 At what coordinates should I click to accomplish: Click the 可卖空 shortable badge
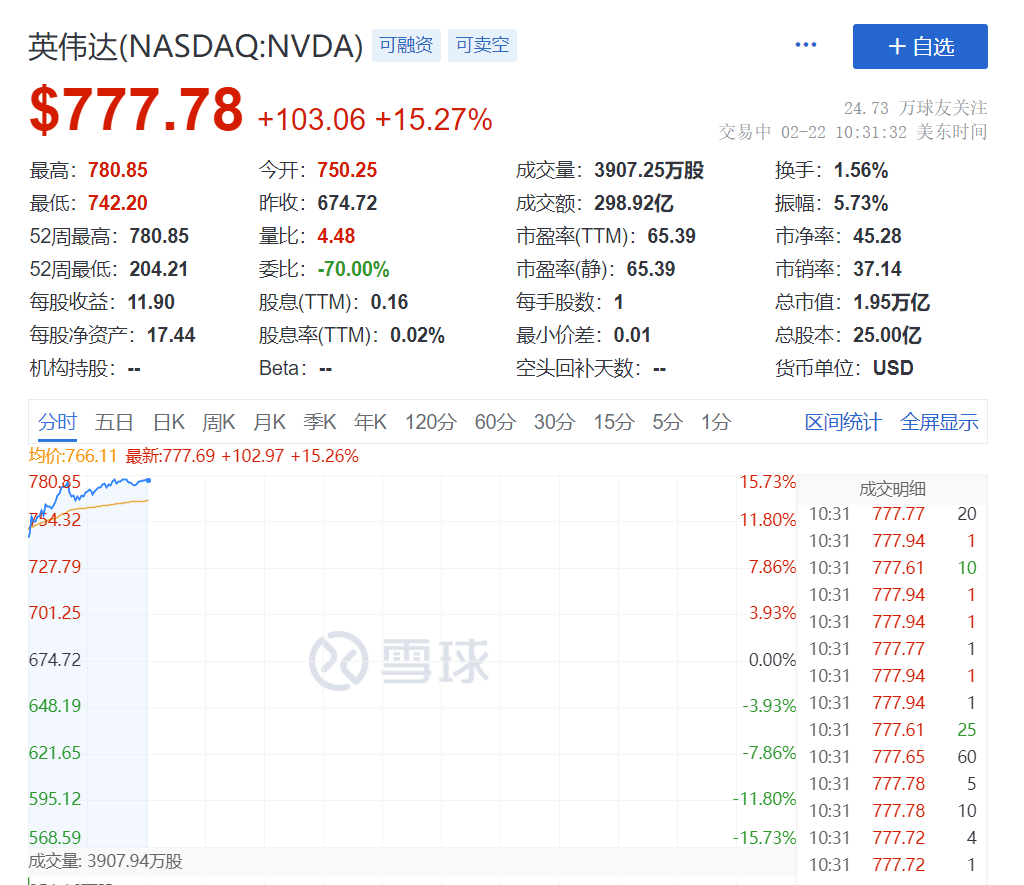tap(482, 44)
